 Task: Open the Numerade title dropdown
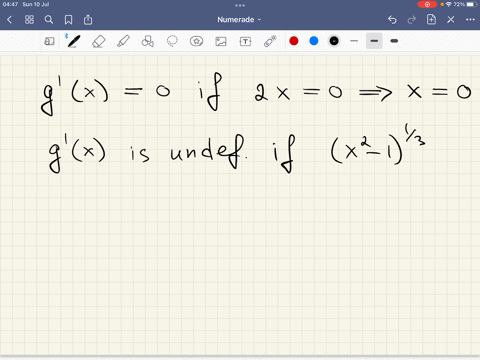click(x=239, y=20)
